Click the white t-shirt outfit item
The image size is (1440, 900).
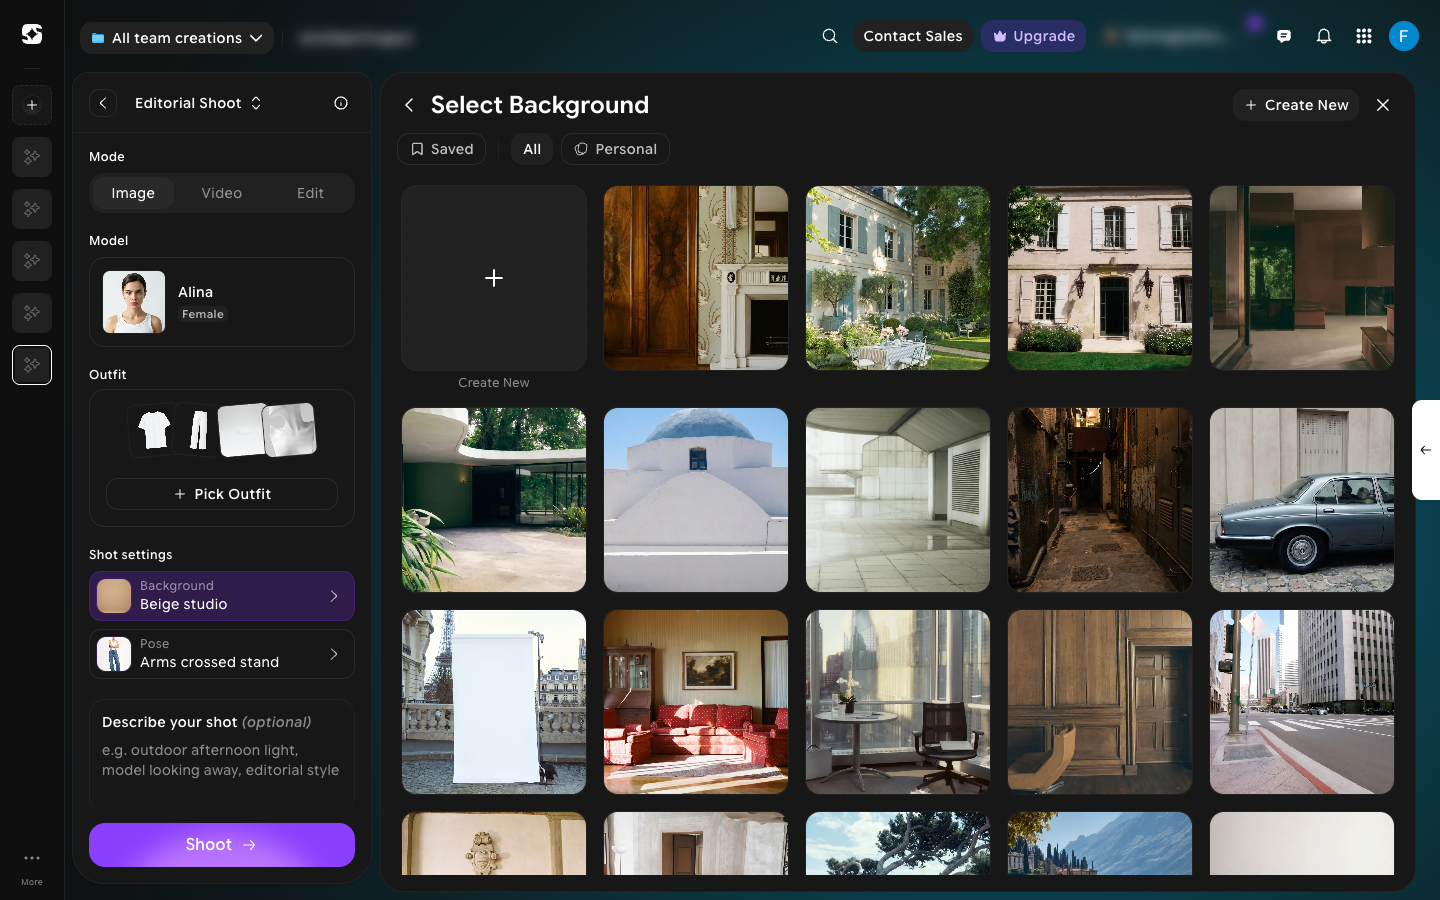click(x=154, y=430)
